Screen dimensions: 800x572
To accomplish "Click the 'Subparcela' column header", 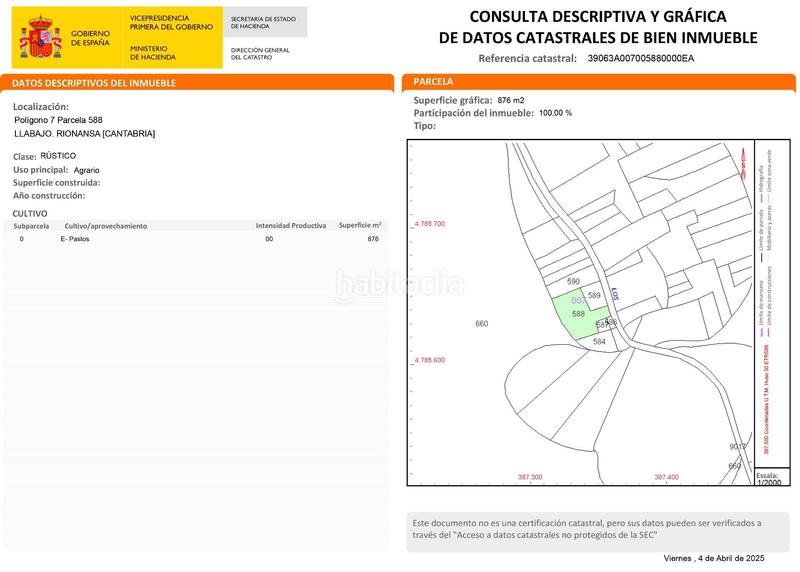I will coord(31,226).
